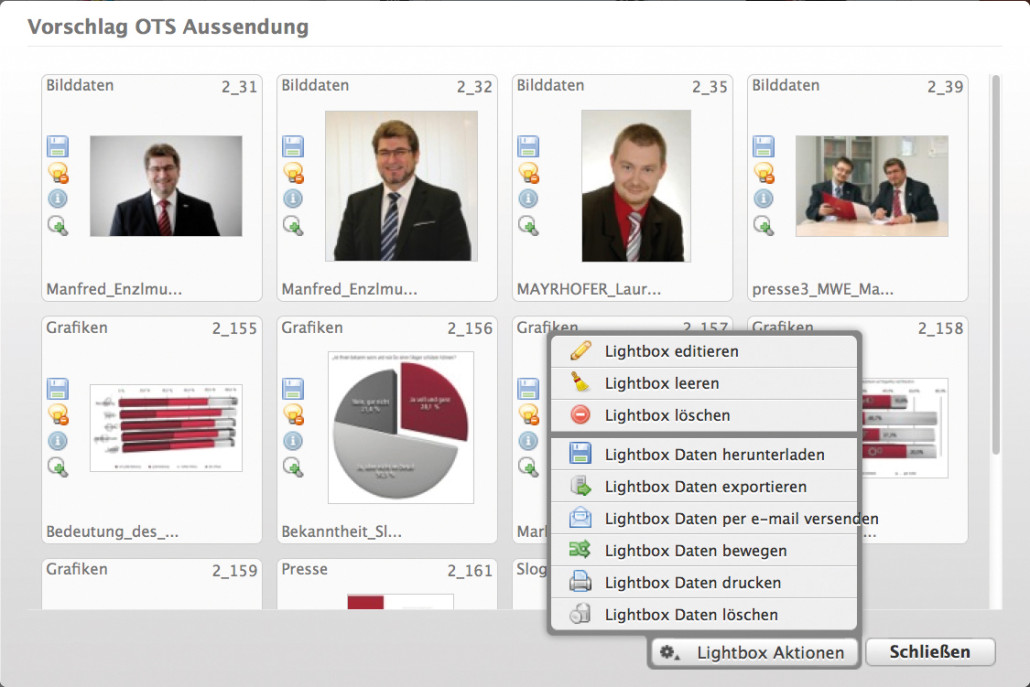Show details with info icon on card 2_35
This screenshot has width=1030, height=687.
coord(528,198)
